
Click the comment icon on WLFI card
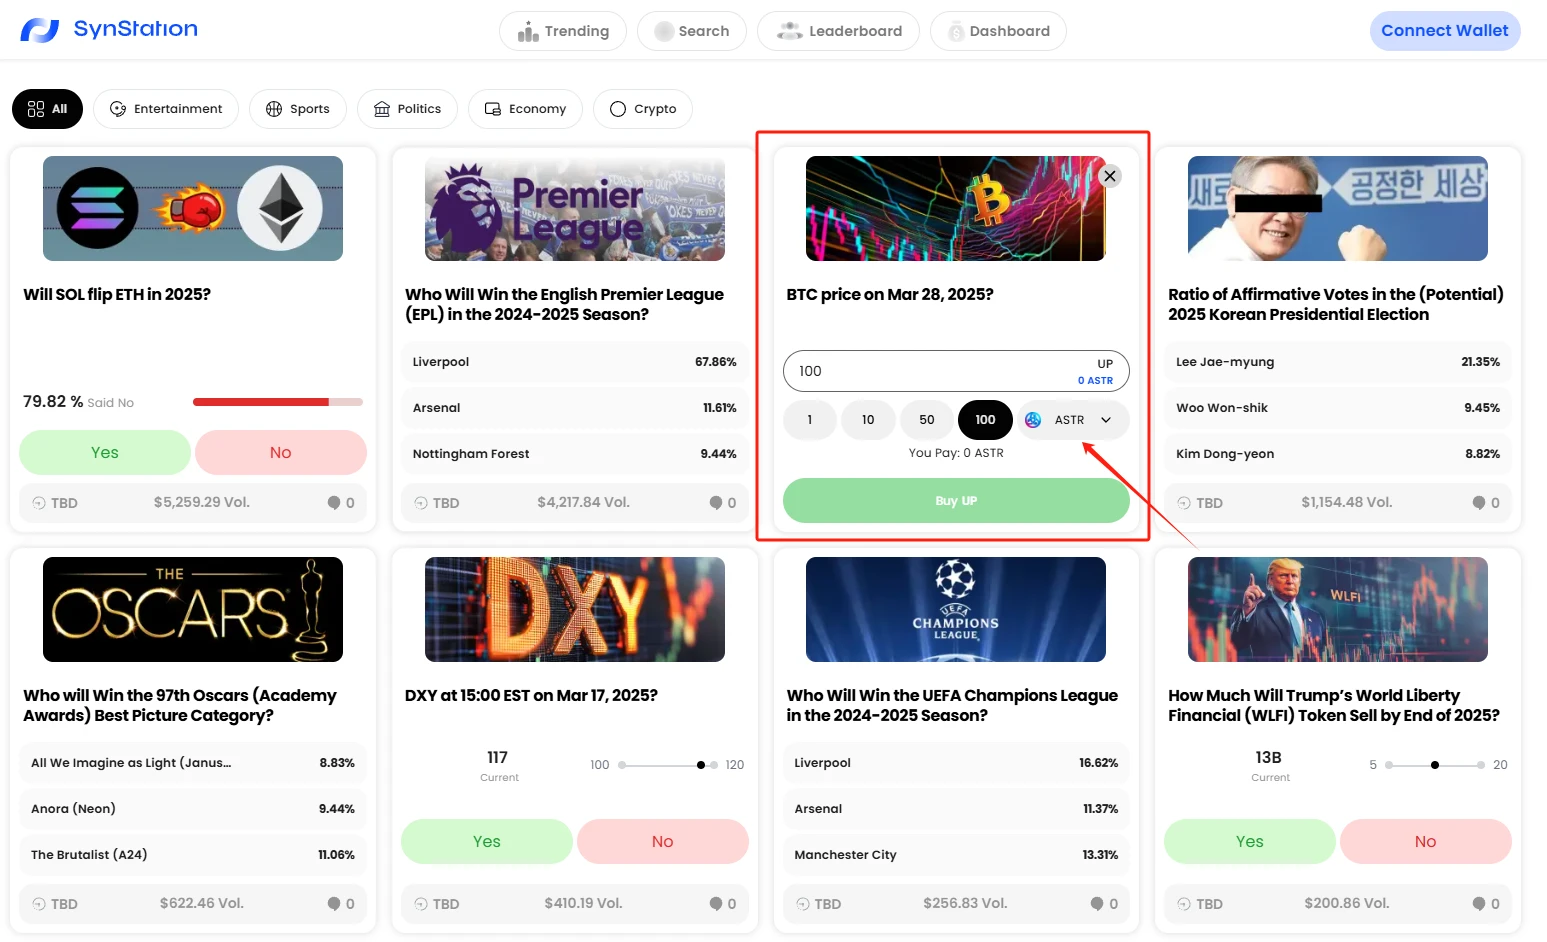coord(1479,904)
